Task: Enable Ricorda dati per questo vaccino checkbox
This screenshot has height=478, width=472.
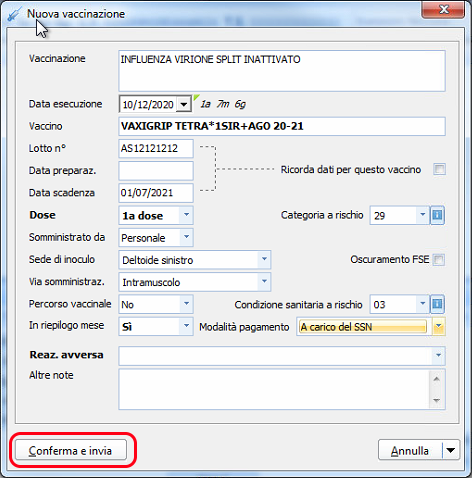Action: pyautogui.click(x=439, y=169)
